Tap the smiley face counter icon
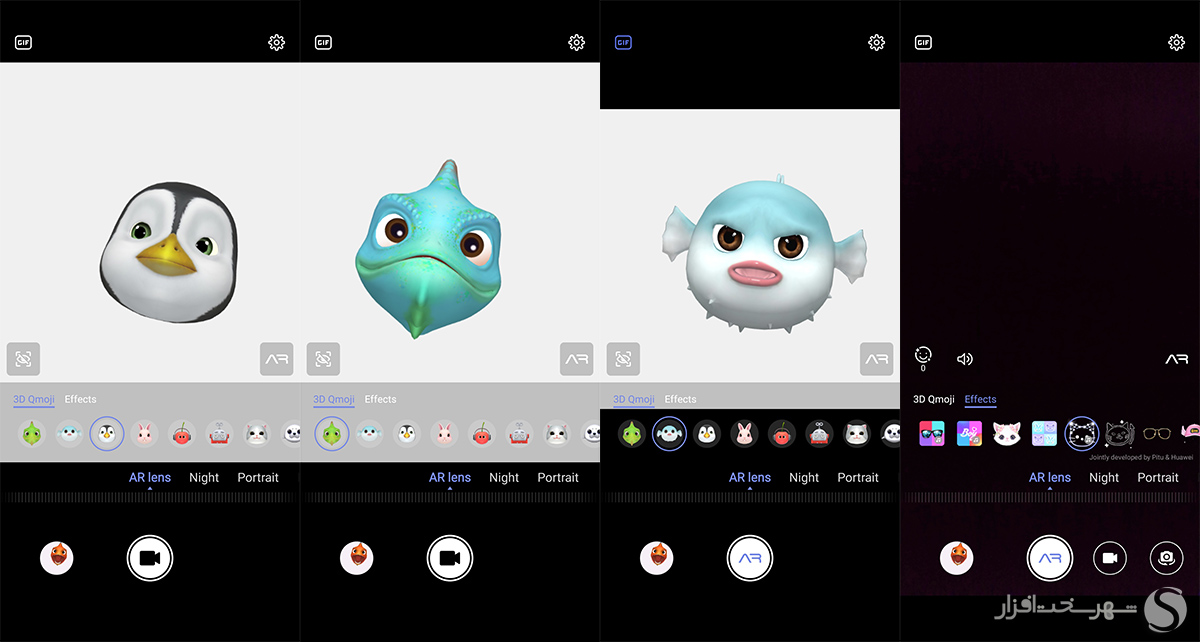This screenshot has width=1200, height=642. [x=923, y=356]
